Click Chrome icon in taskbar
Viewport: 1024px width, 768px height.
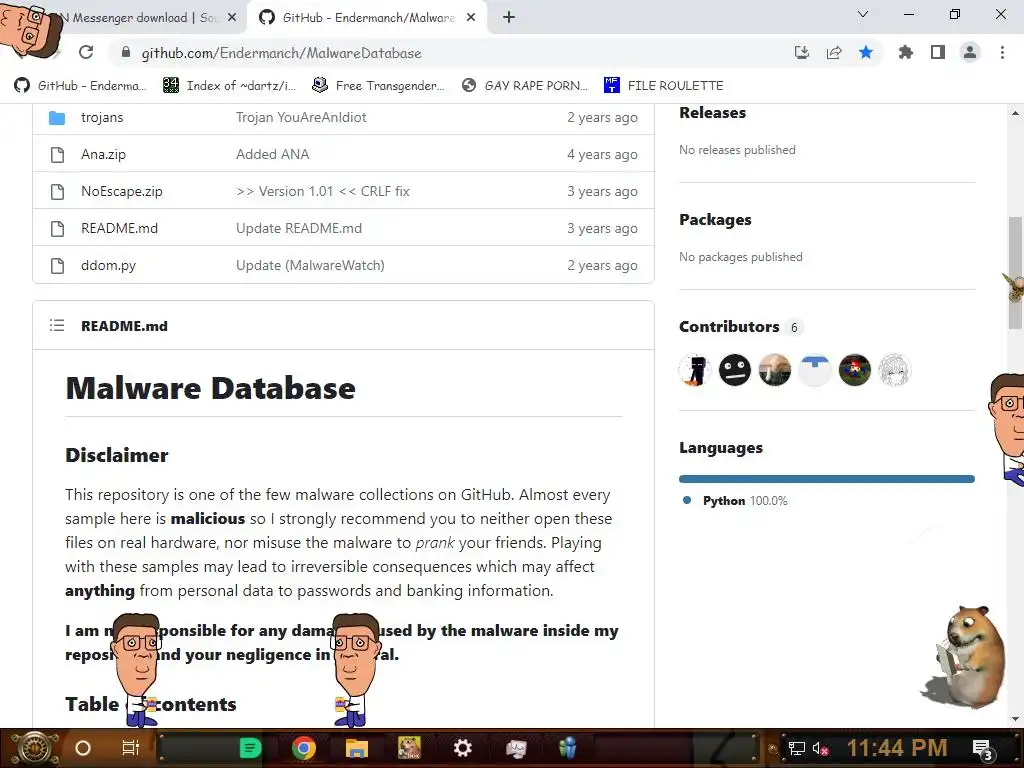coord(304,748)
